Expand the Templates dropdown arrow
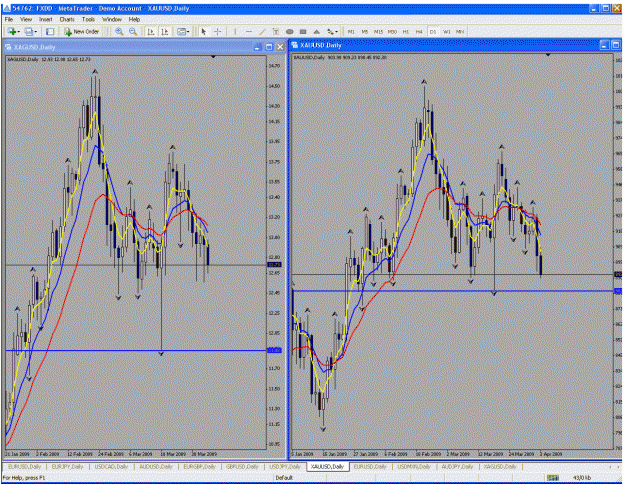 (188, 32)
